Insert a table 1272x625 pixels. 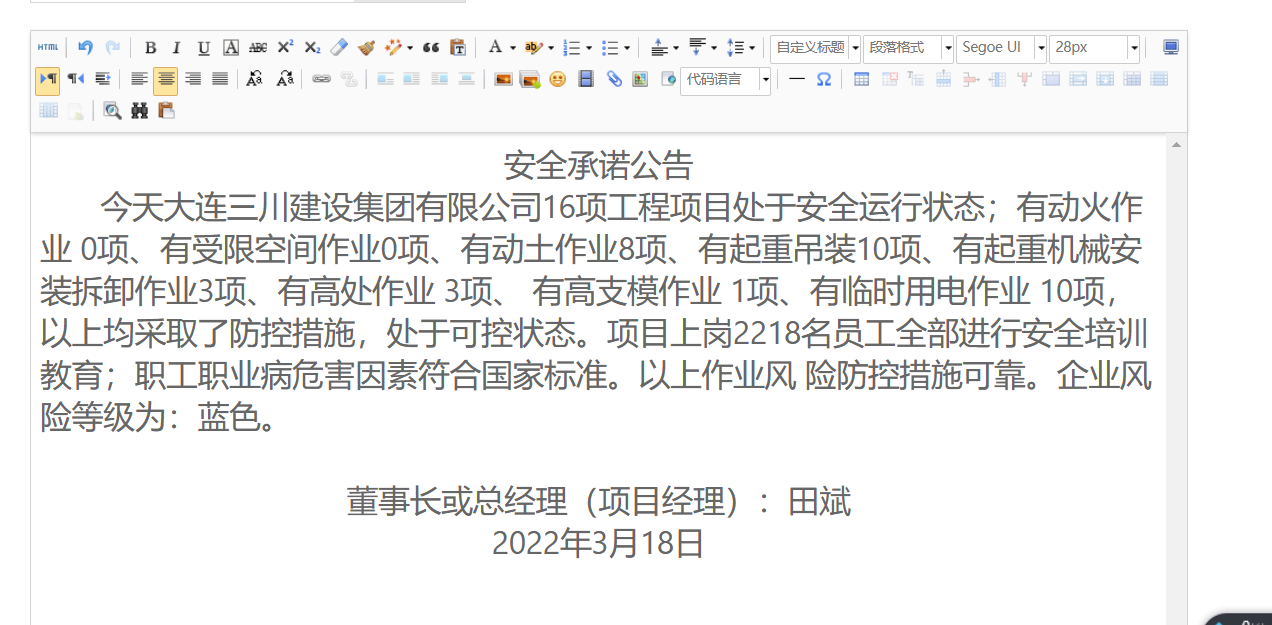point(861,78)
